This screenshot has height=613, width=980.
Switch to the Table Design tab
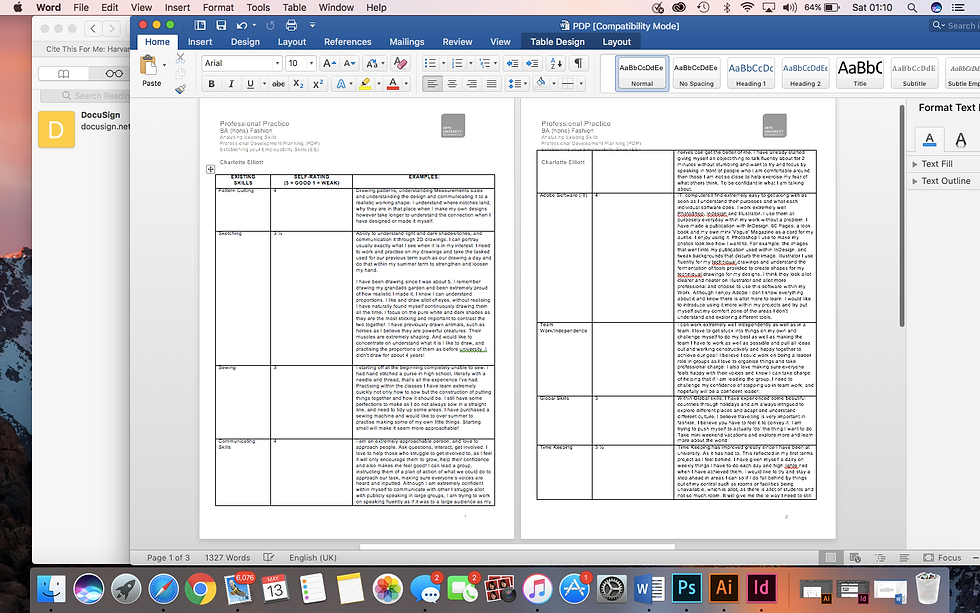tap(558, 42)
